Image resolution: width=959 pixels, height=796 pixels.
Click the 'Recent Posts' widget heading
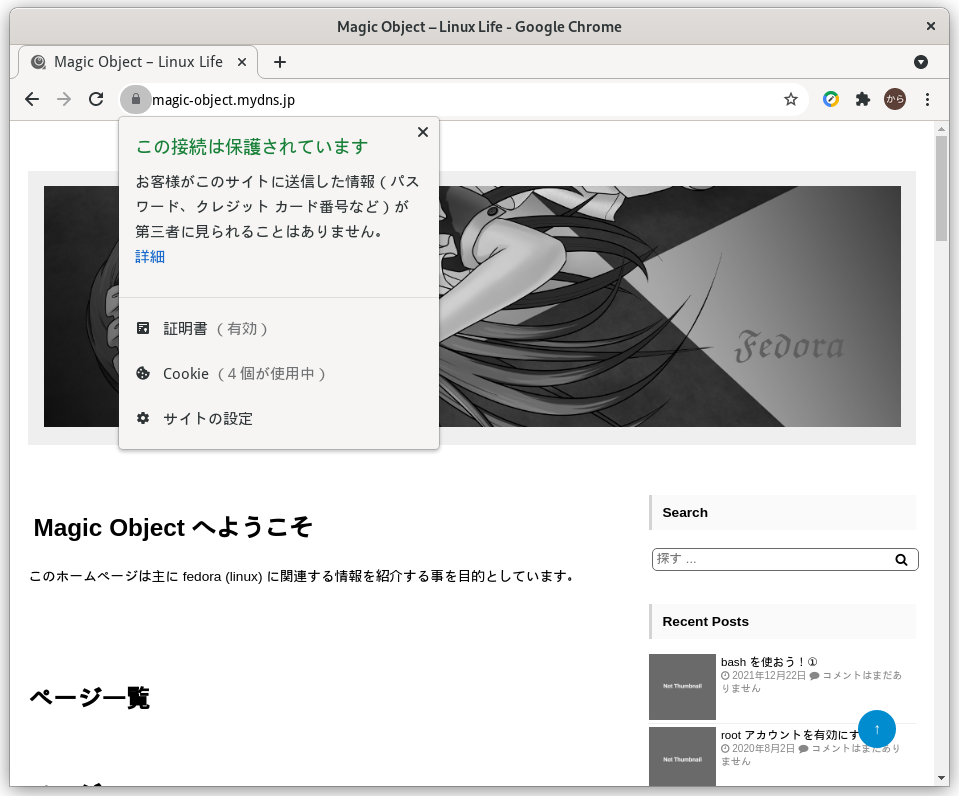tap(705, 622)
